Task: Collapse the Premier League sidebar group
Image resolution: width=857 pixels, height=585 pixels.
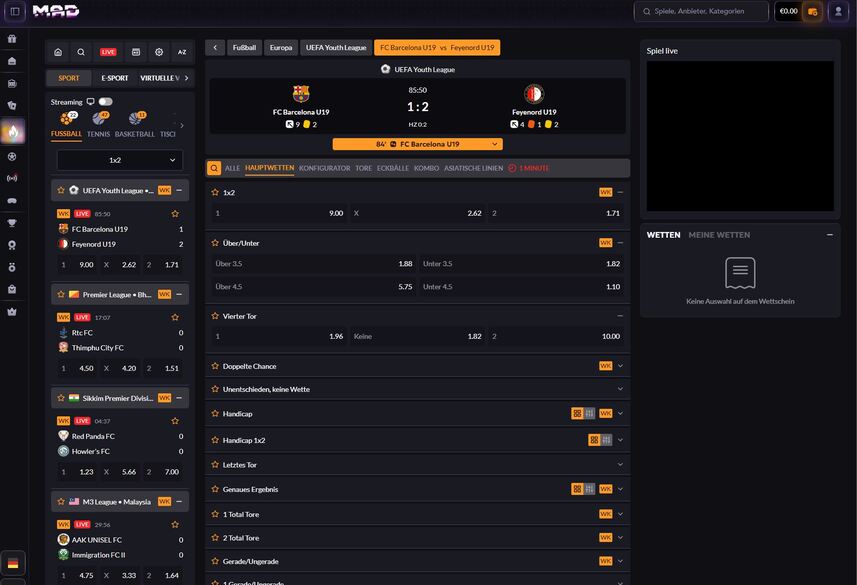Action: [x=179, y=294]
